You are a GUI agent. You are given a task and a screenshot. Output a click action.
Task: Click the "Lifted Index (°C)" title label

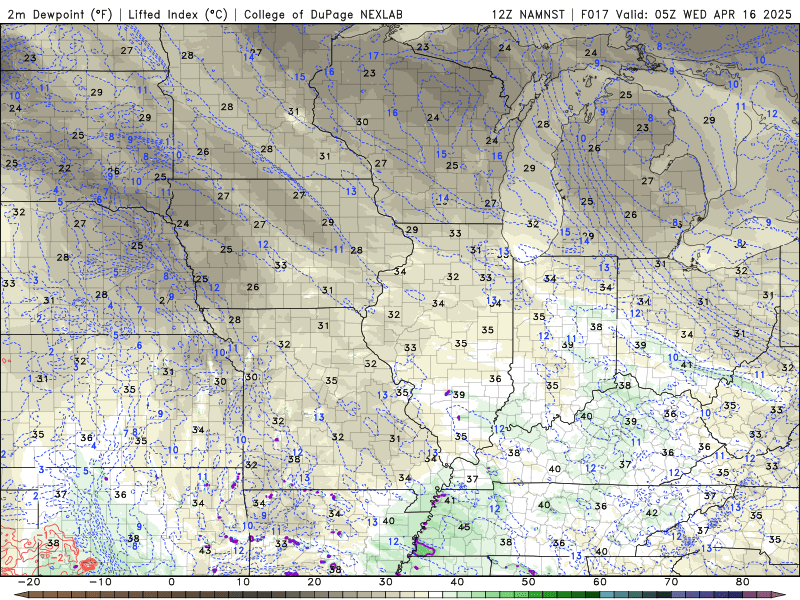178,14
